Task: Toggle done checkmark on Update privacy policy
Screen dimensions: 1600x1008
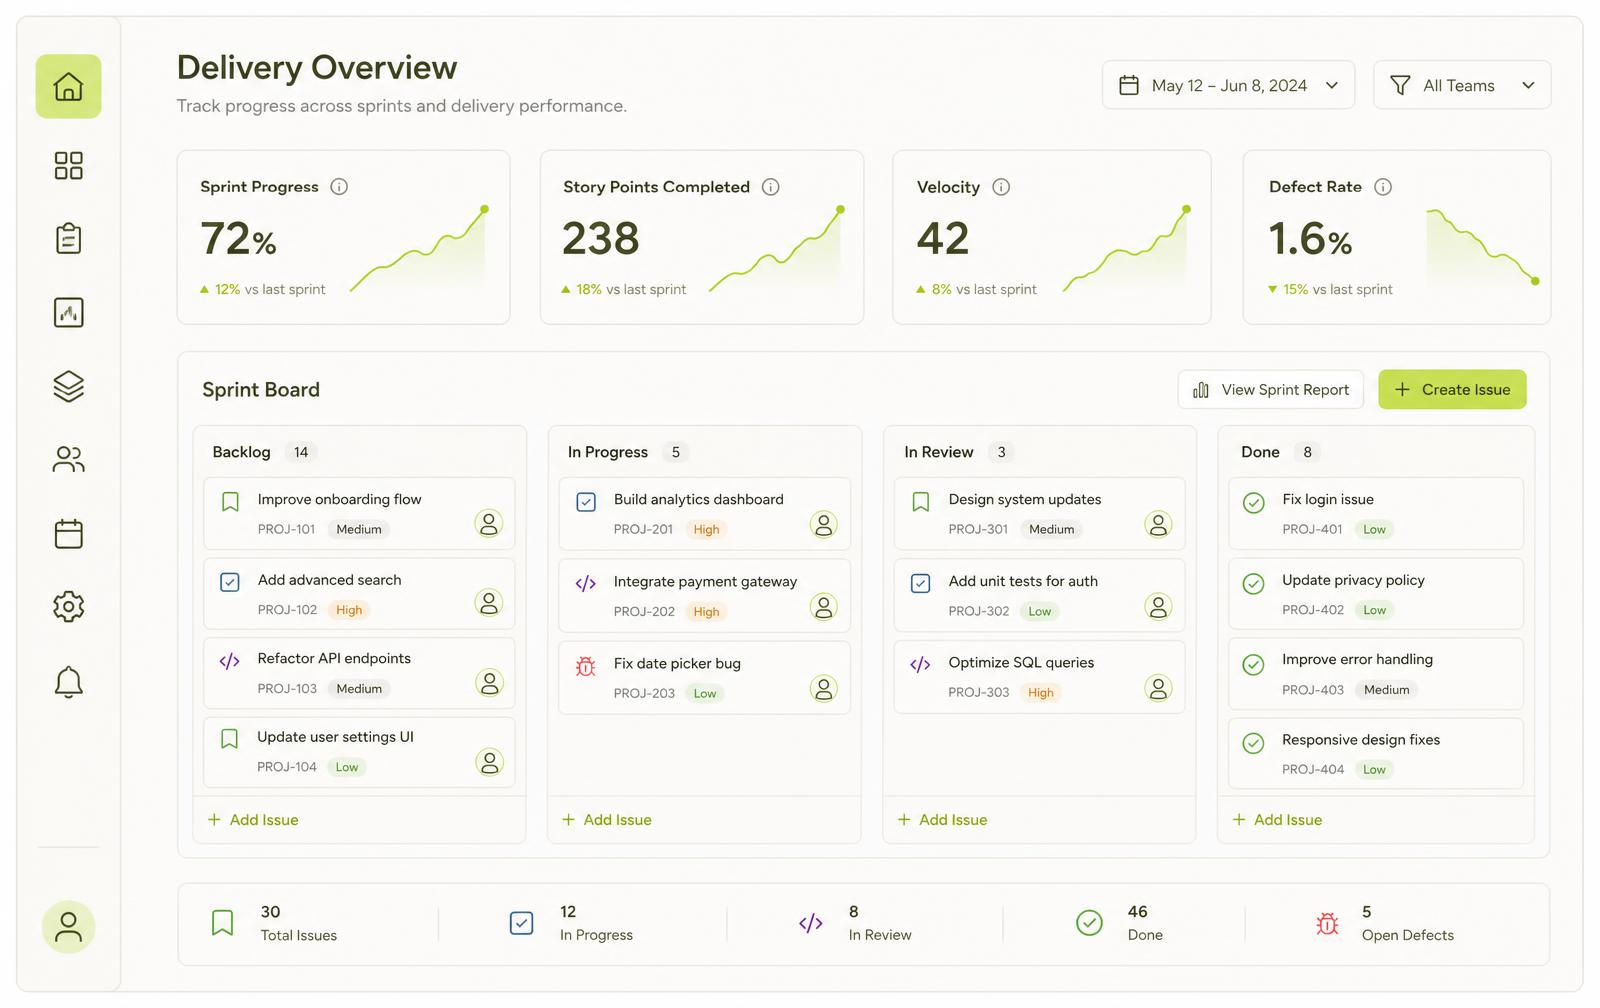Action: tap(1253, 583)
